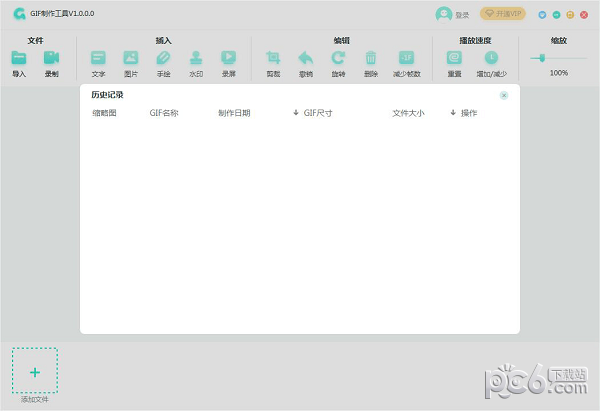
Task: Add a watermark with the 水印 icon
Action: (196, 58)
